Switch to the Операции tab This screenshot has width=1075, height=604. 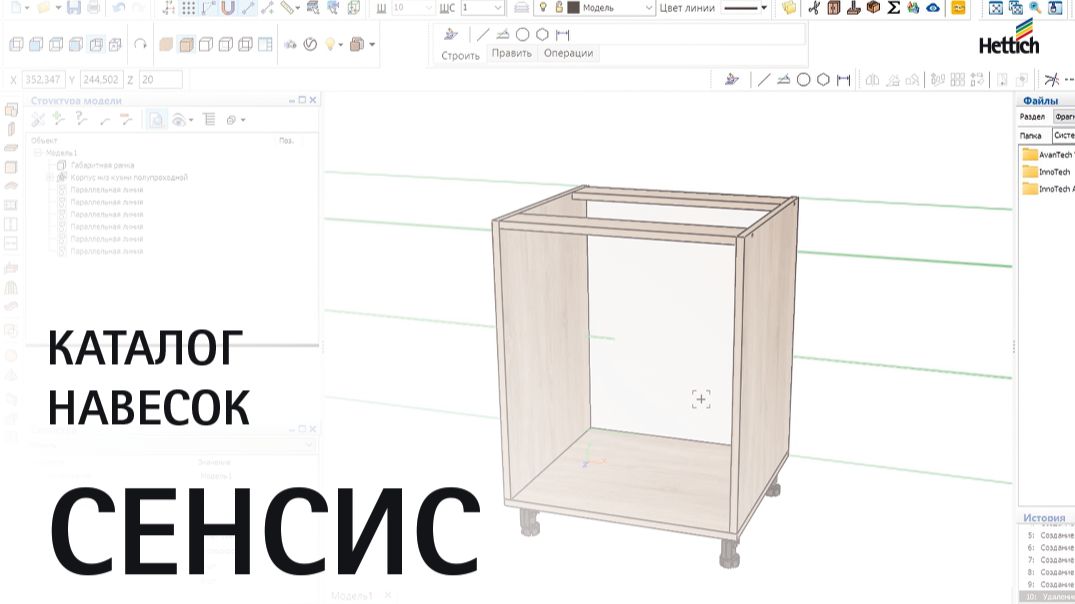(568, 53)
